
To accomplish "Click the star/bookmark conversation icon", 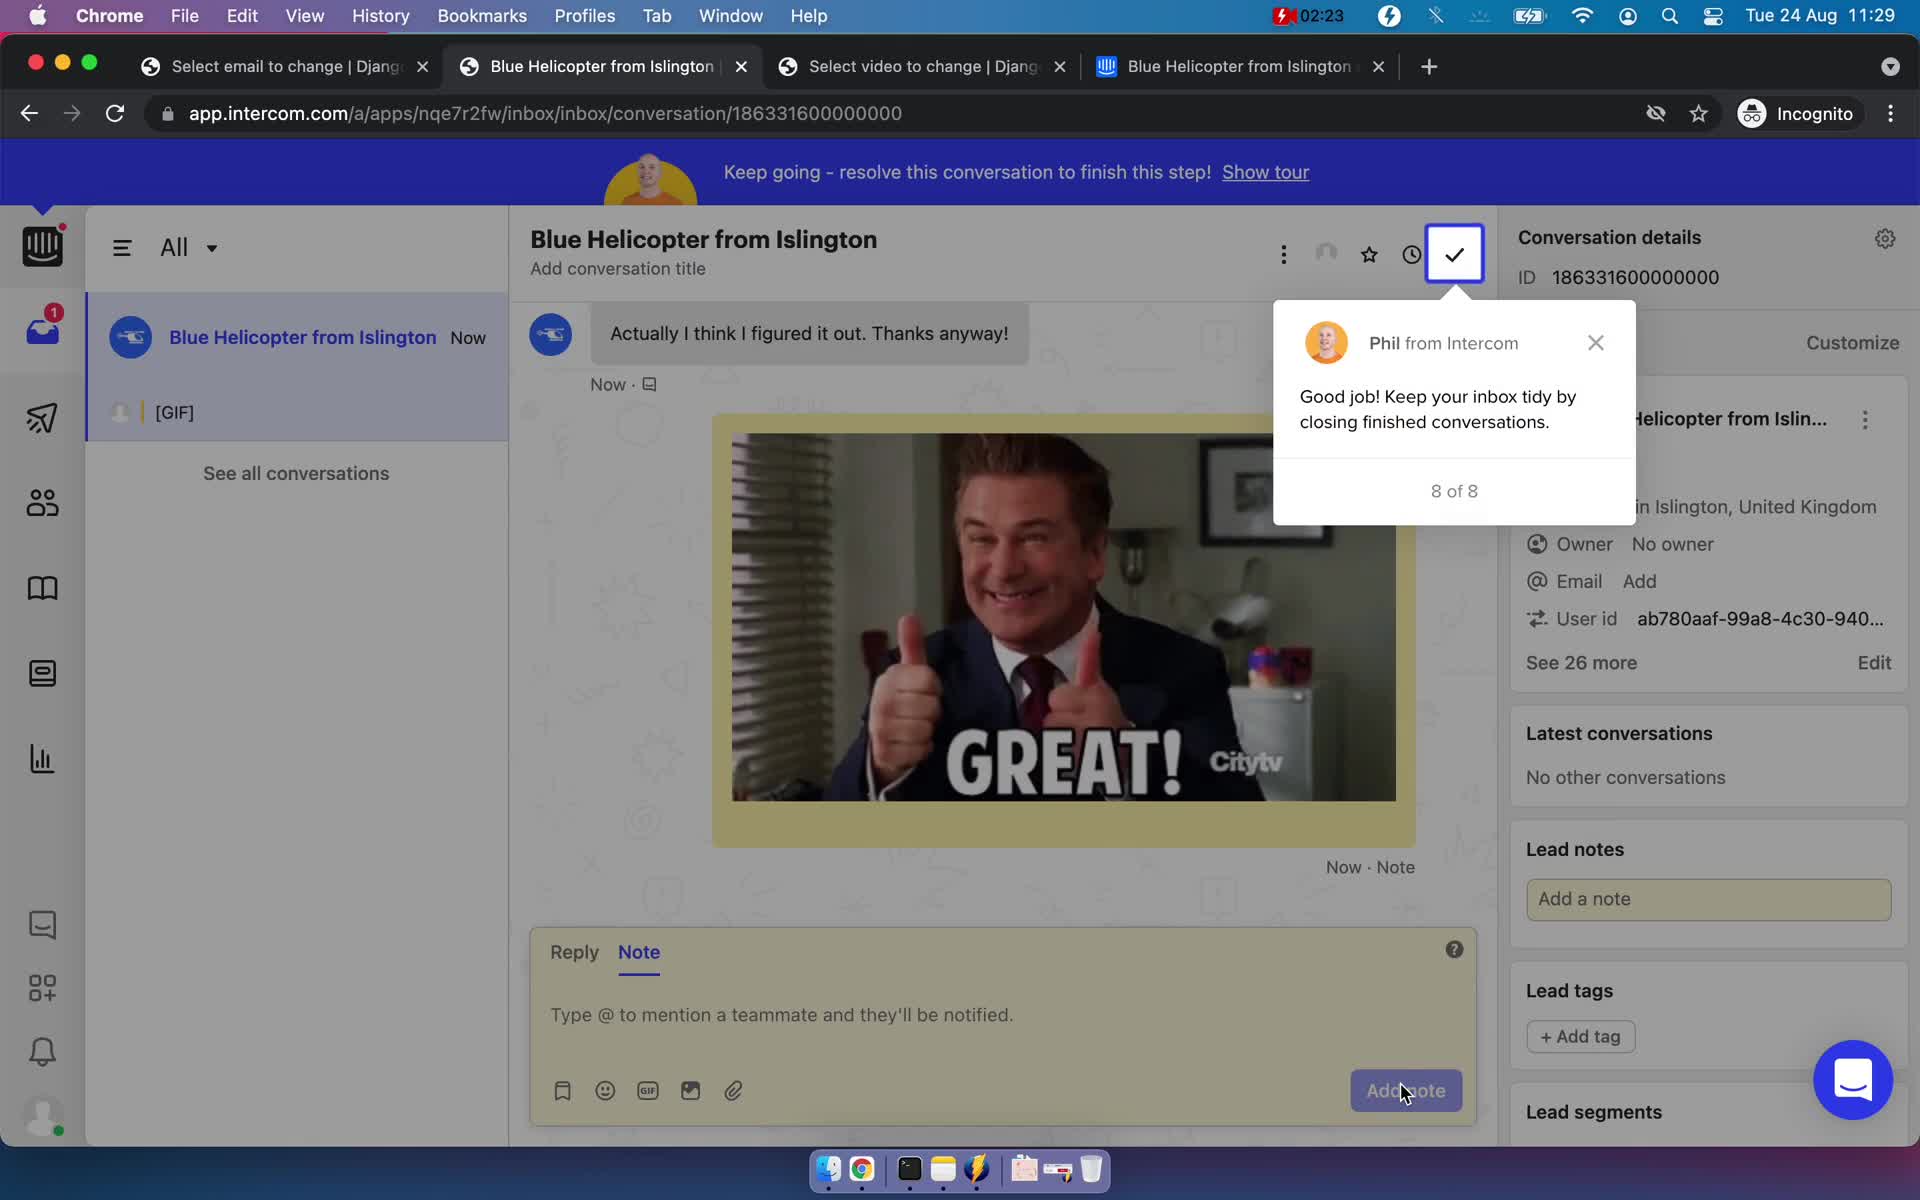I will (x=1368, y=254).
